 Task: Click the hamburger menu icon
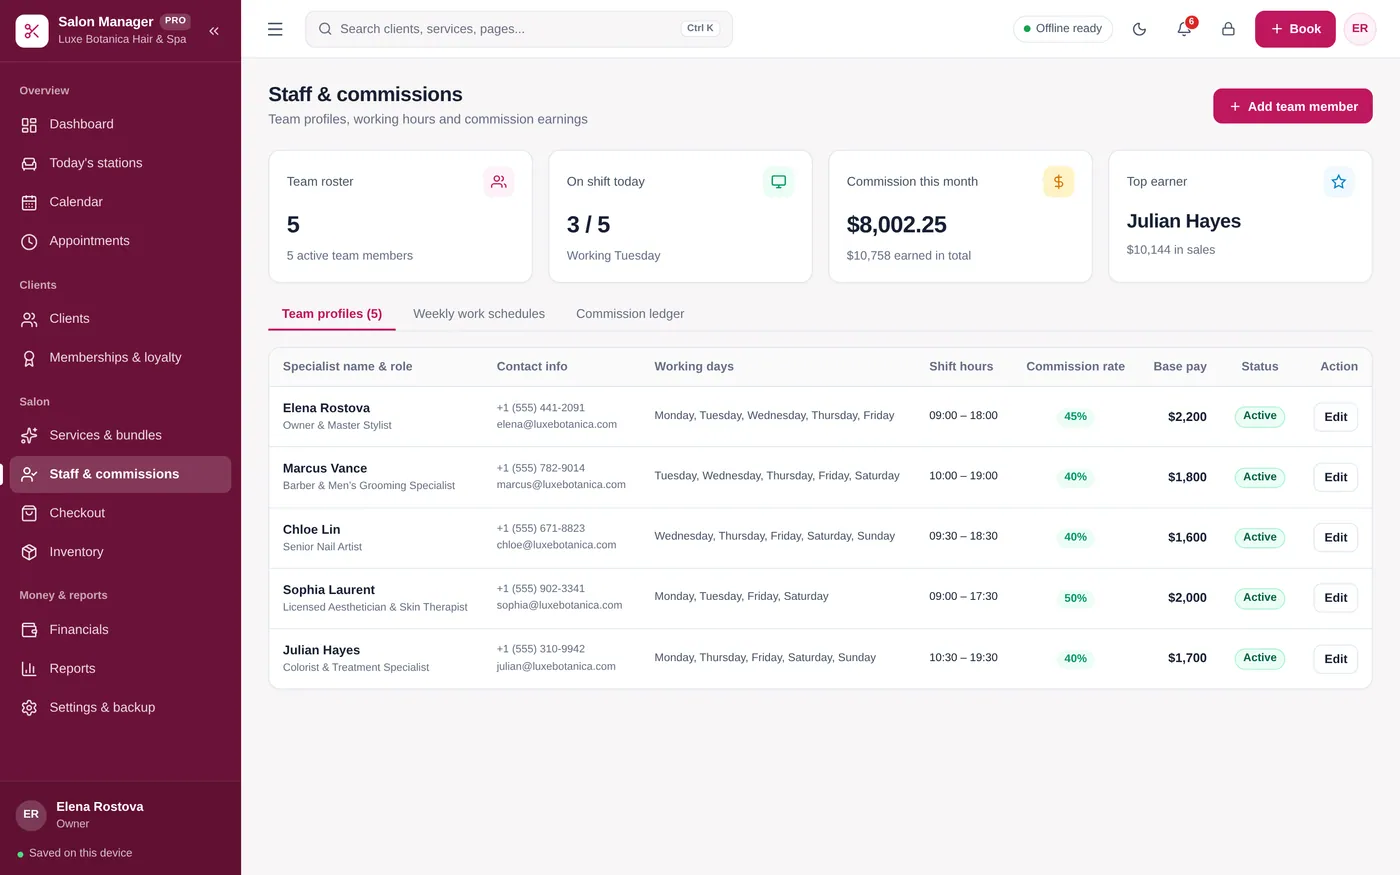tap(275, 29)
